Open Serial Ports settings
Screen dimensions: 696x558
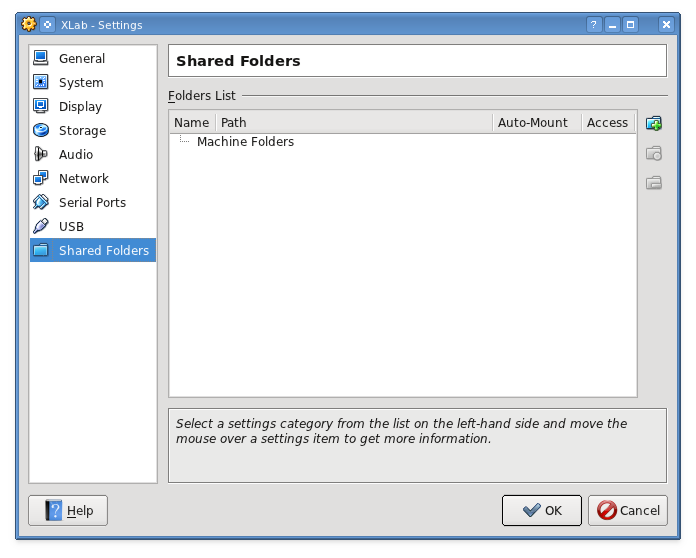93,202
